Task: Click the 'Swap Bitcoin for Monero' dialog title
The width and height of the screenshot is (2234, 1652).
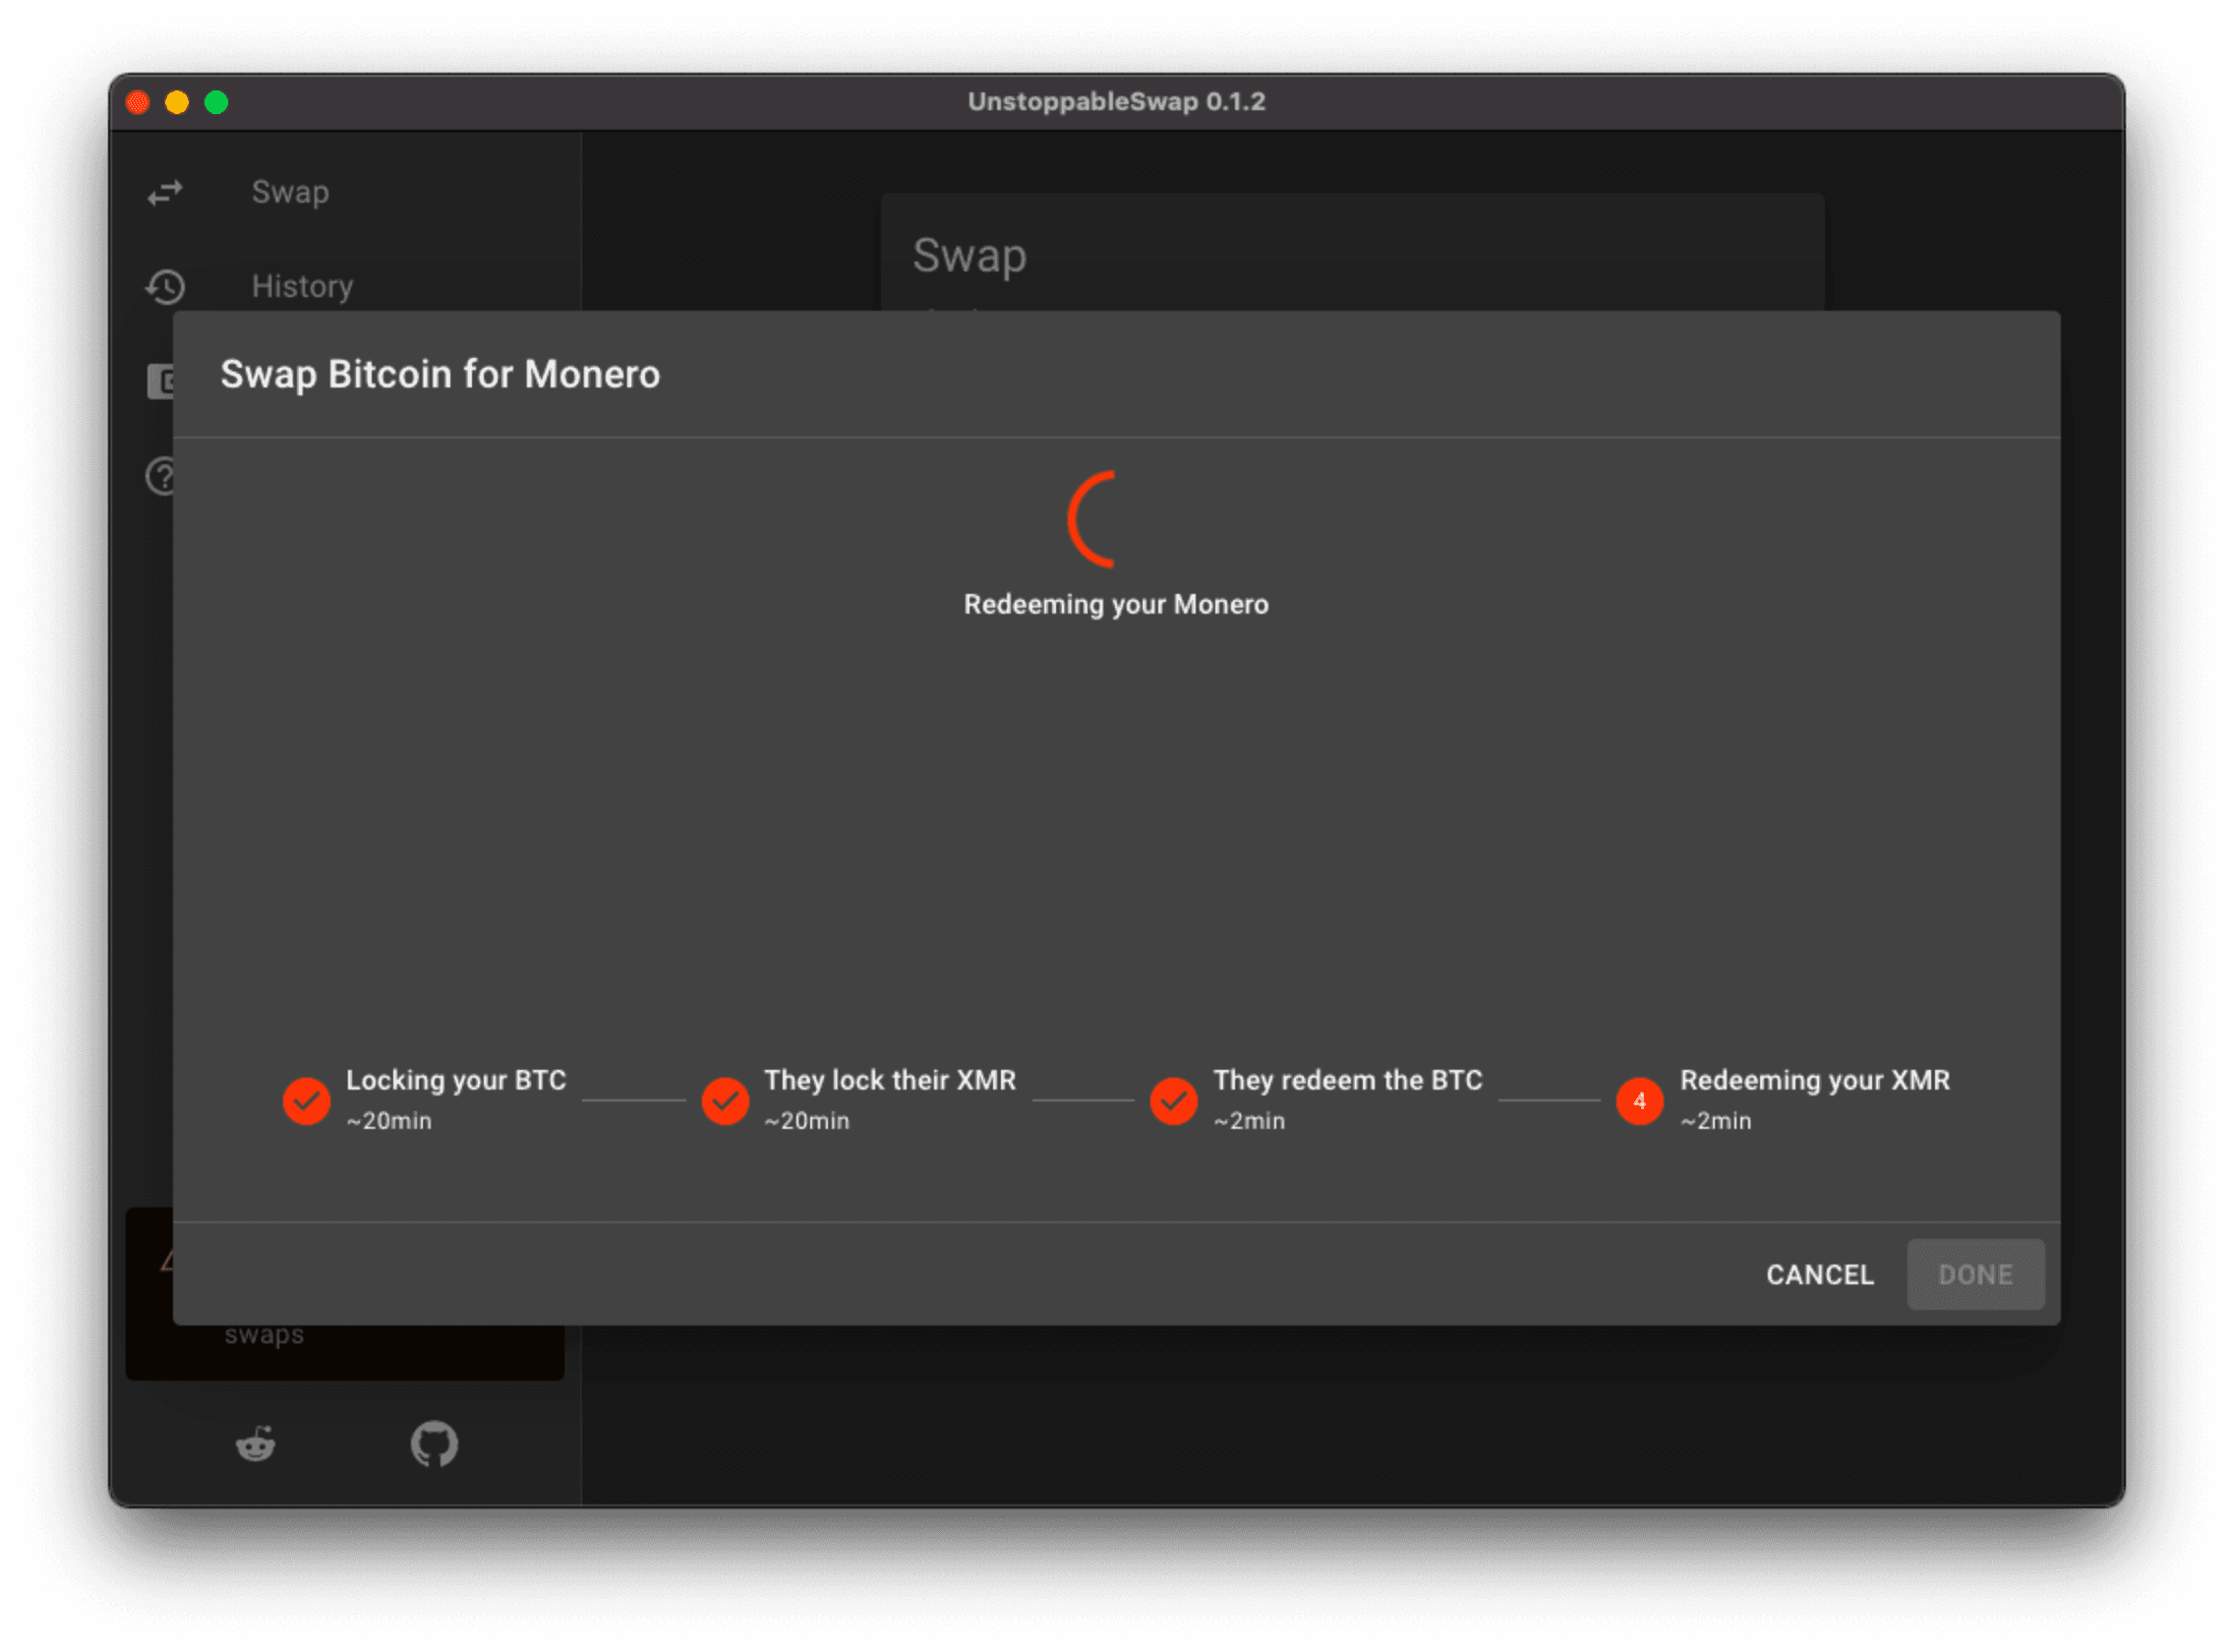Action: [x=440, y=375]
